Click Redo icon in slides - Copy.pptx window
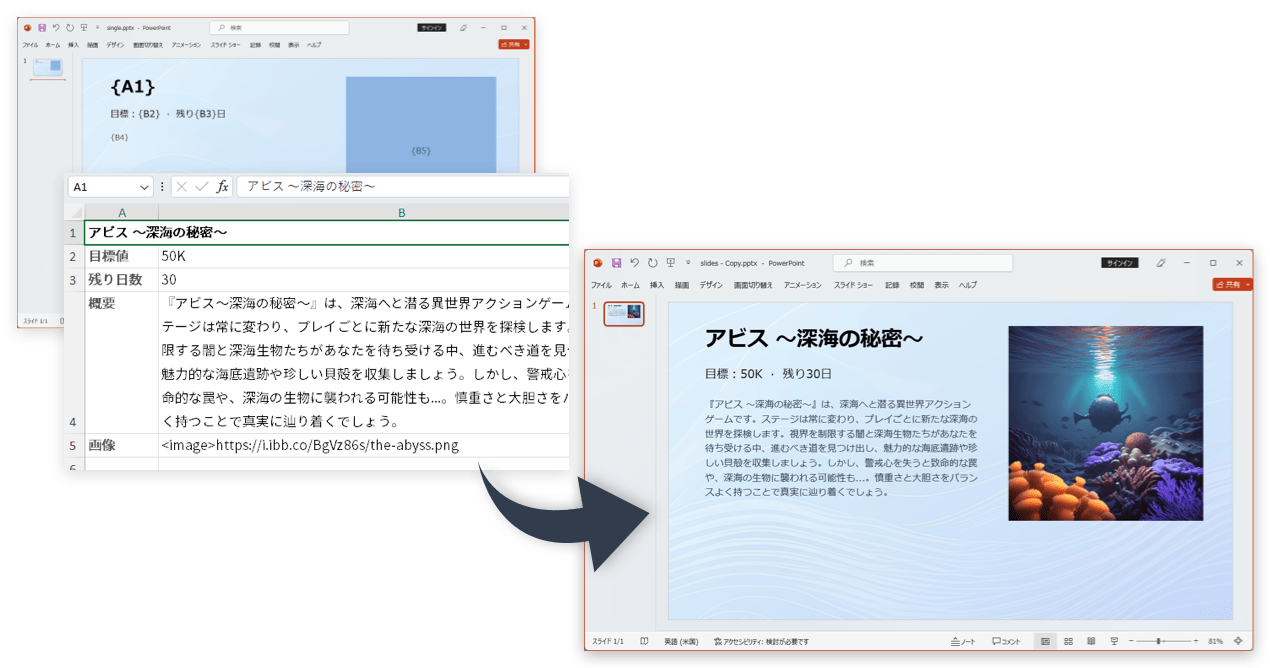The width and height of the screenshot is (1270, 668). [652, 263]
